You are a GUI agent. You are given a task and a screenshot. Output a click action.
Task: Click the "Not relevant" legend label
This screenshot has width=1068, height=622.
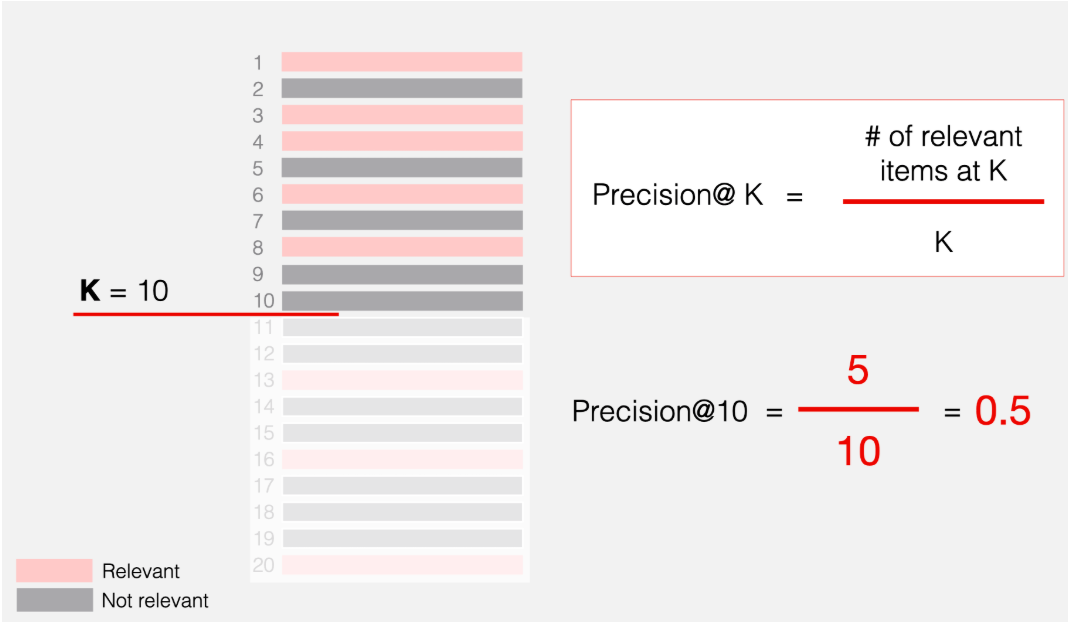click(155, 601)
